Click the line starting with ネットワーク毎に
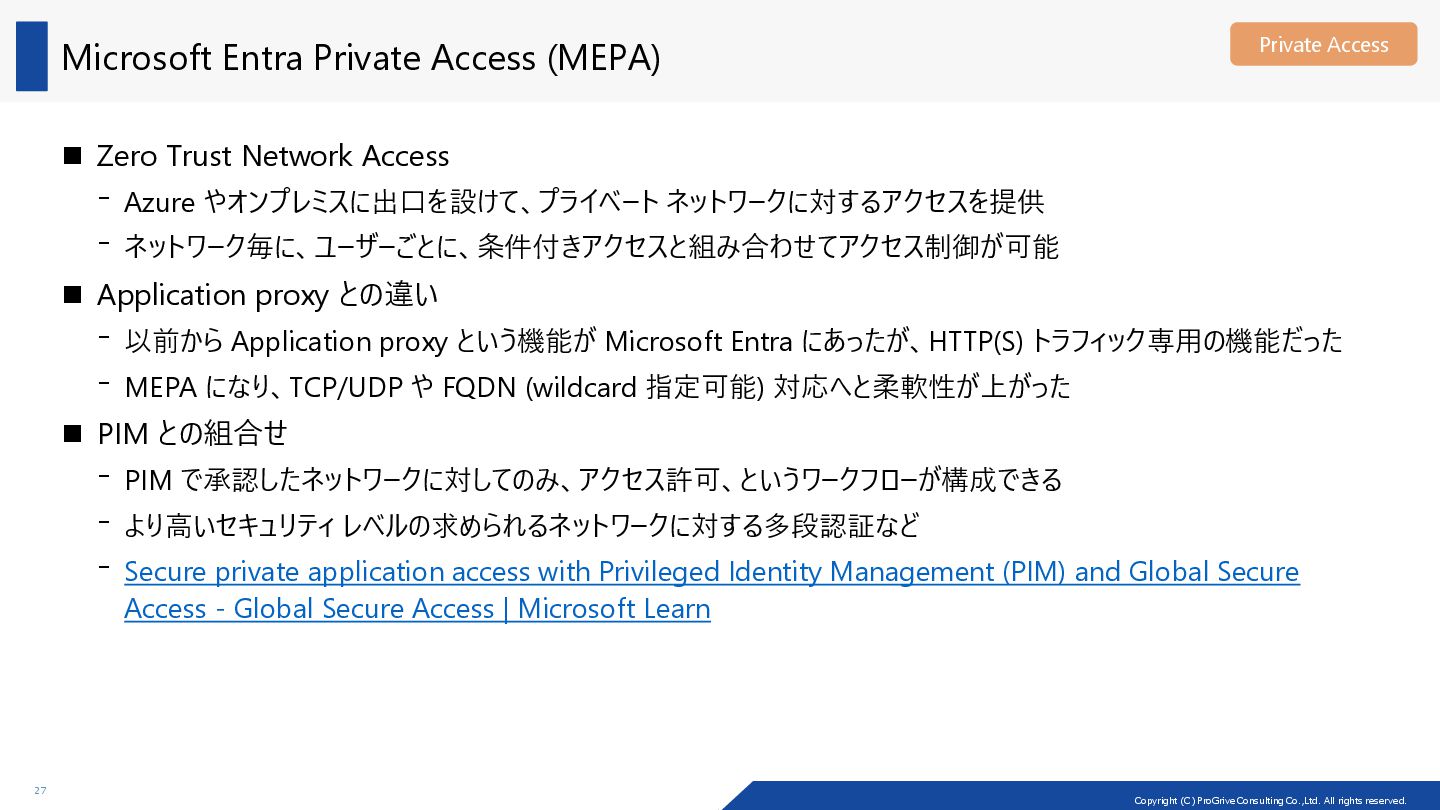This screenshot has width=1440, height=810. click(591, 247)
